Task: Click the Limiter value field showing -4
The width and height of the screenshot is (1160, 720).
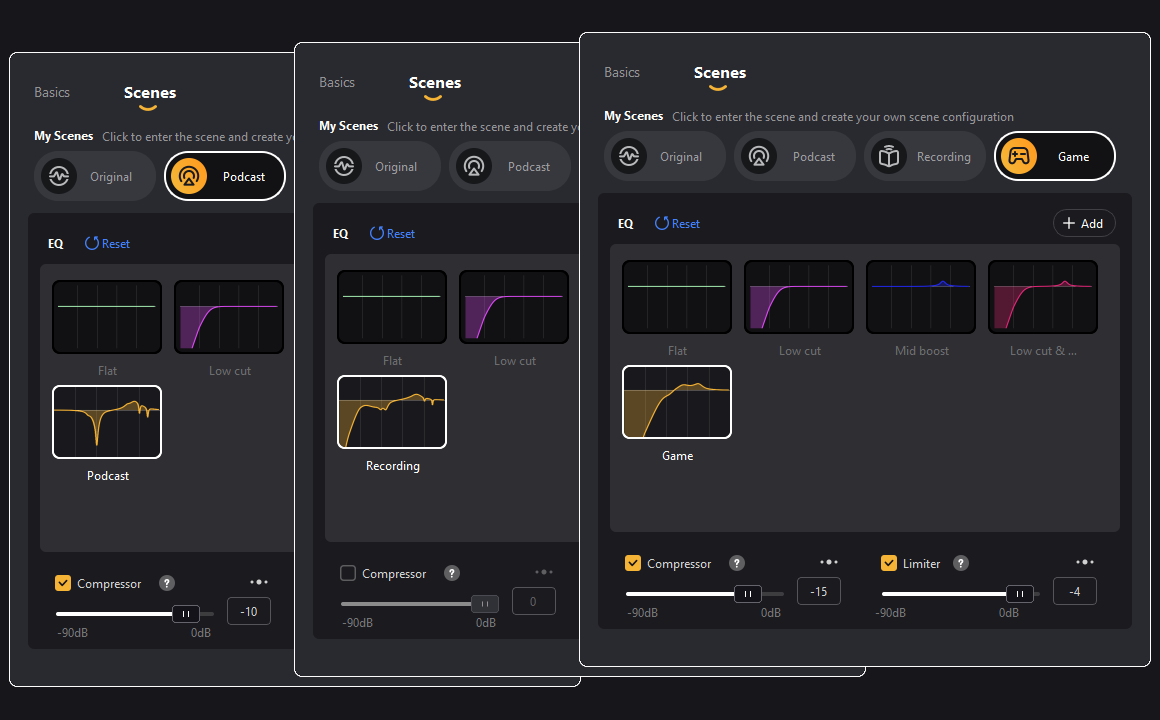Action: click(x=1074, y=592)
